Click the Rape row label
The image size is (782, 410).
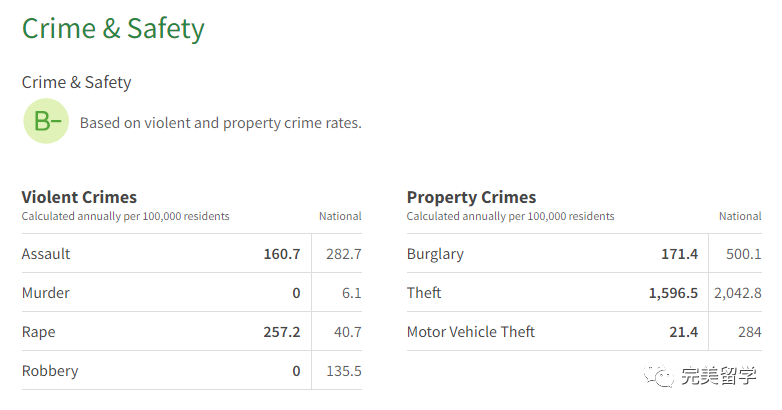(38, 332)
